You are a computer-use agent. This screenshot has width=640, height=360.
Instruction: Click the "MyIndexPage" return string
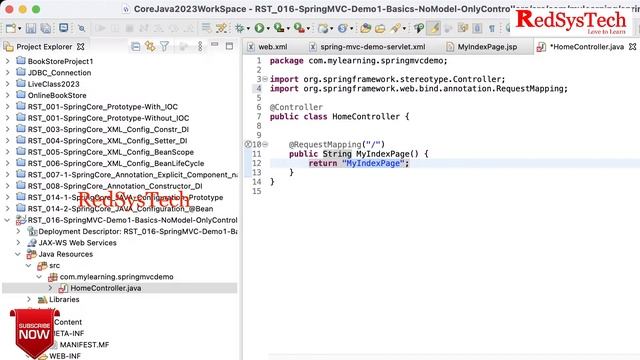coord(373,163)
